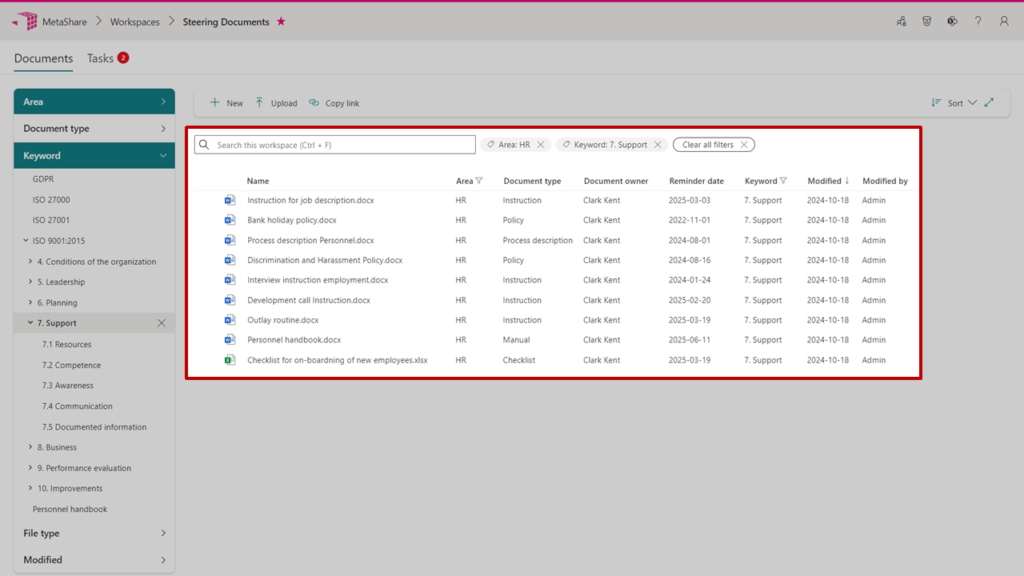Clear the 7. Support selection in sidebar
Viewport: 1024px width, 576px height.
point(161,323)
